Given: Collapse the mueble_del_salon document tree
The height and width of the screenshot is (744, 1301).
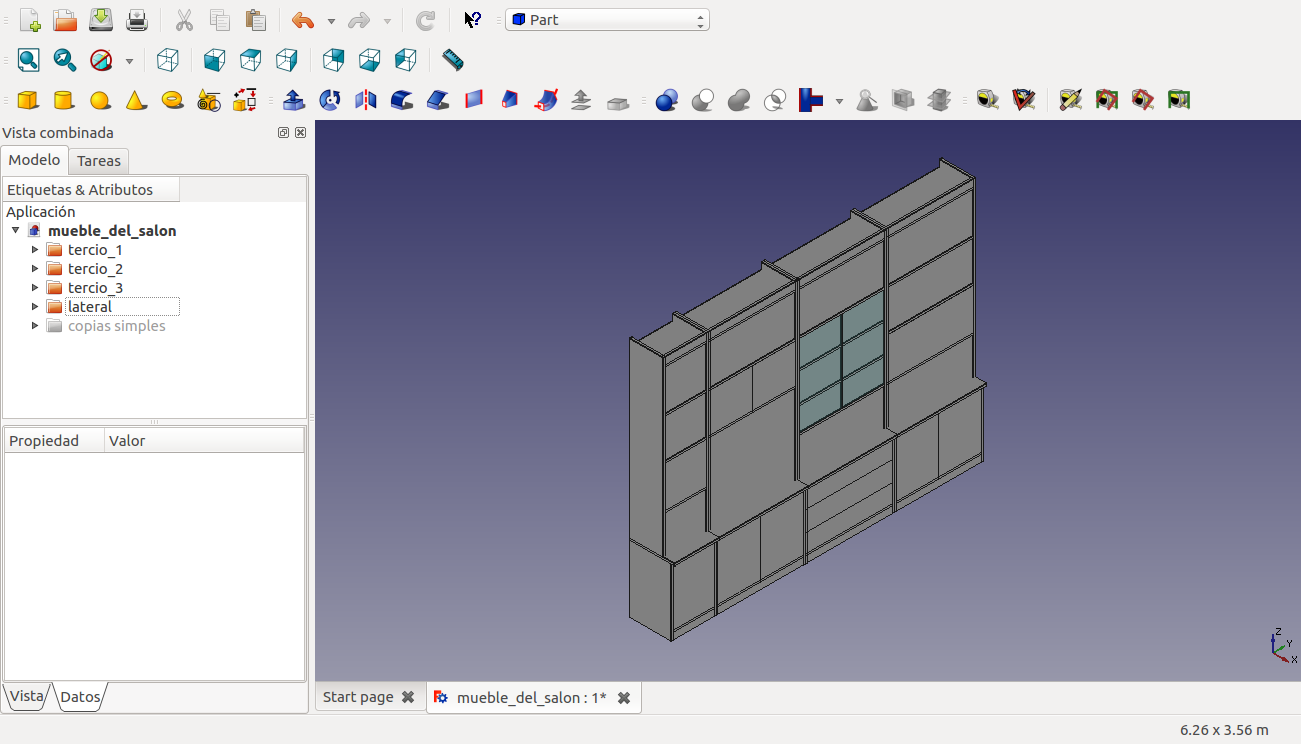Looking at the screenshot, I should (15, 231).
